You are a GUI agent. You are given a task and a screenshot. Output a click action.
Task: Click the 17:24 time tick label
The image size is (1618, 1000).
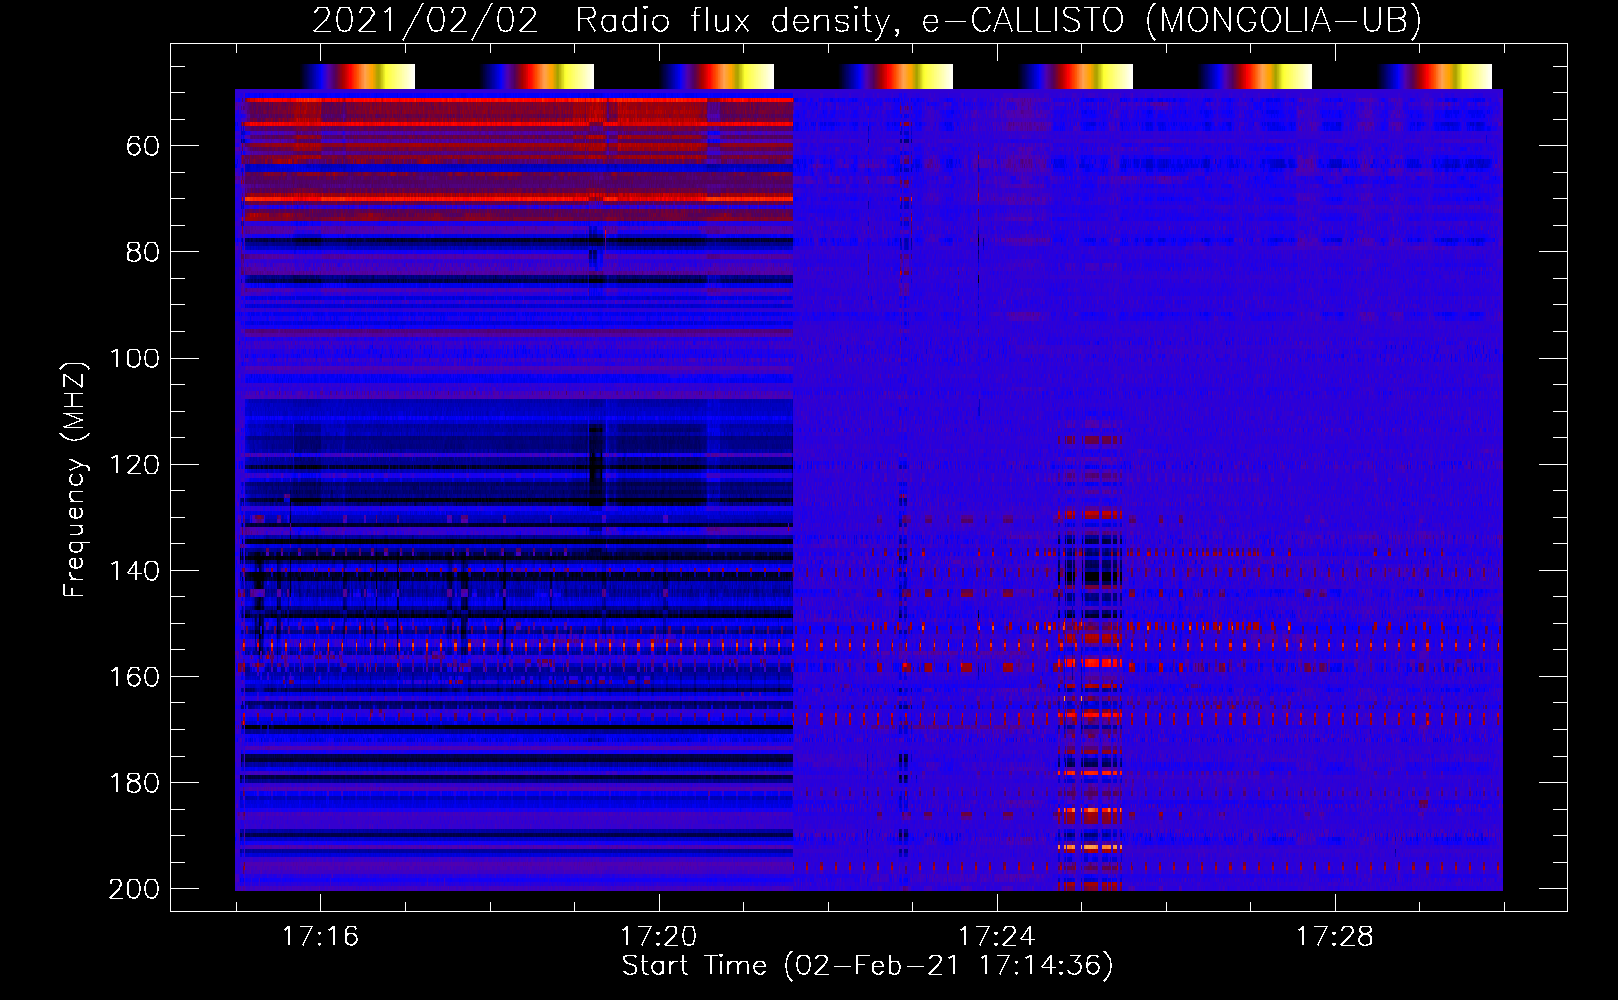click(x=996, y=936)
